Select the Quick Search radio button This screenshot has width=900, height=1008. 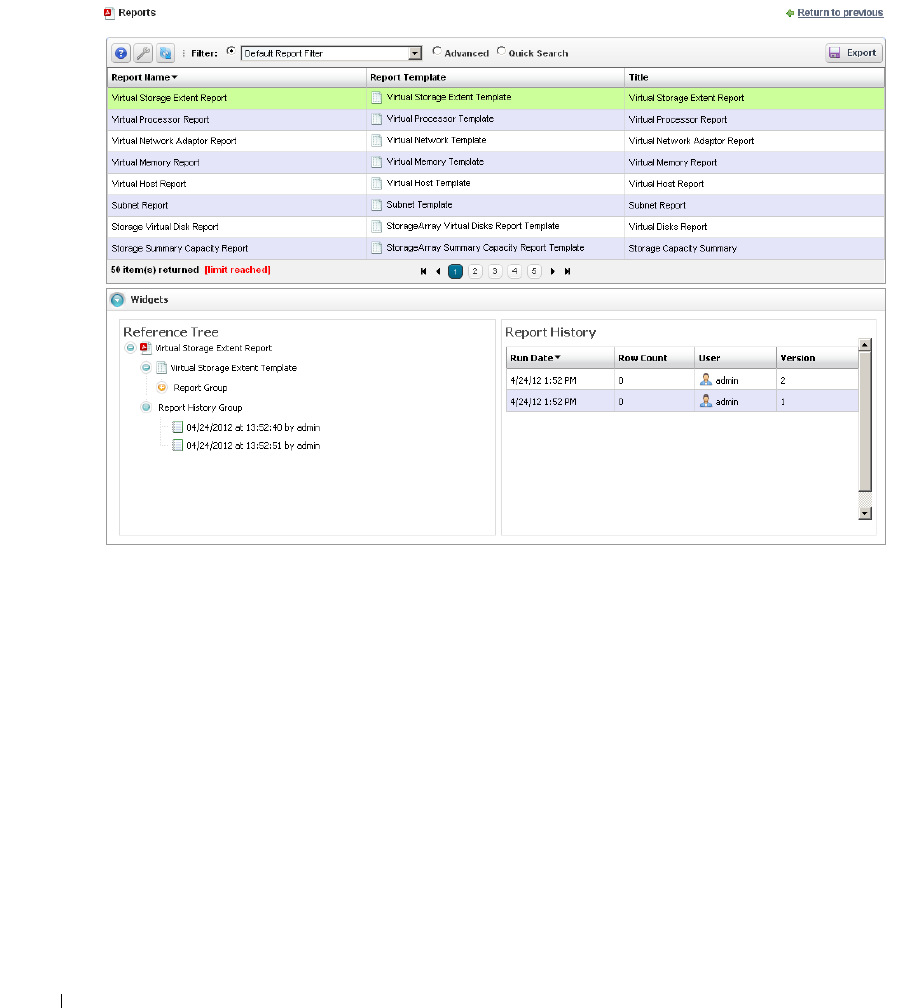(501, 51)
